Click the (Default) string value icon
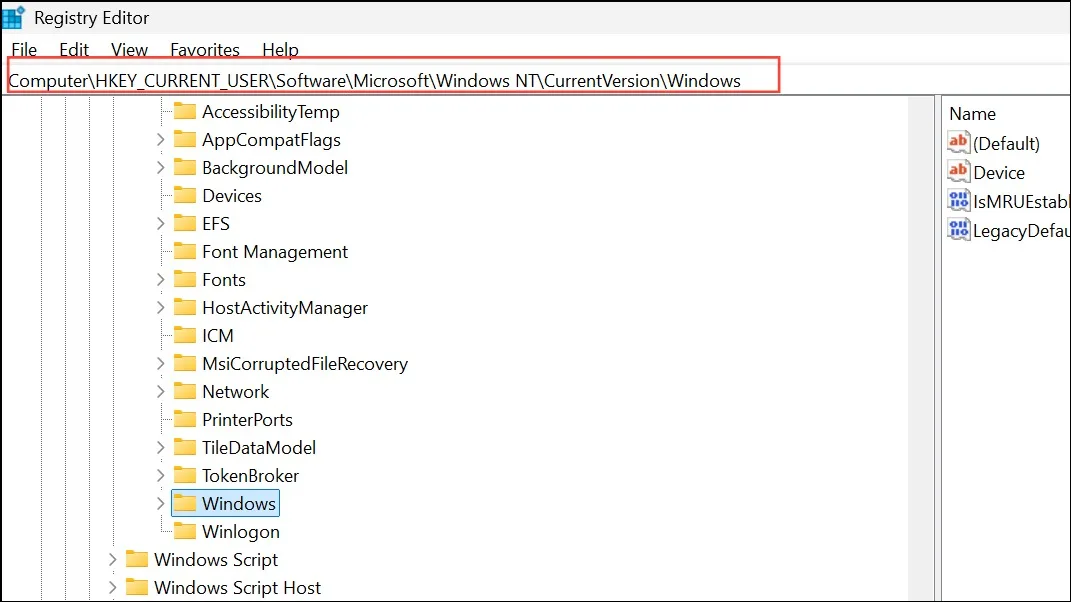The width and height of the screenshot is (1071, 602). 958,142
